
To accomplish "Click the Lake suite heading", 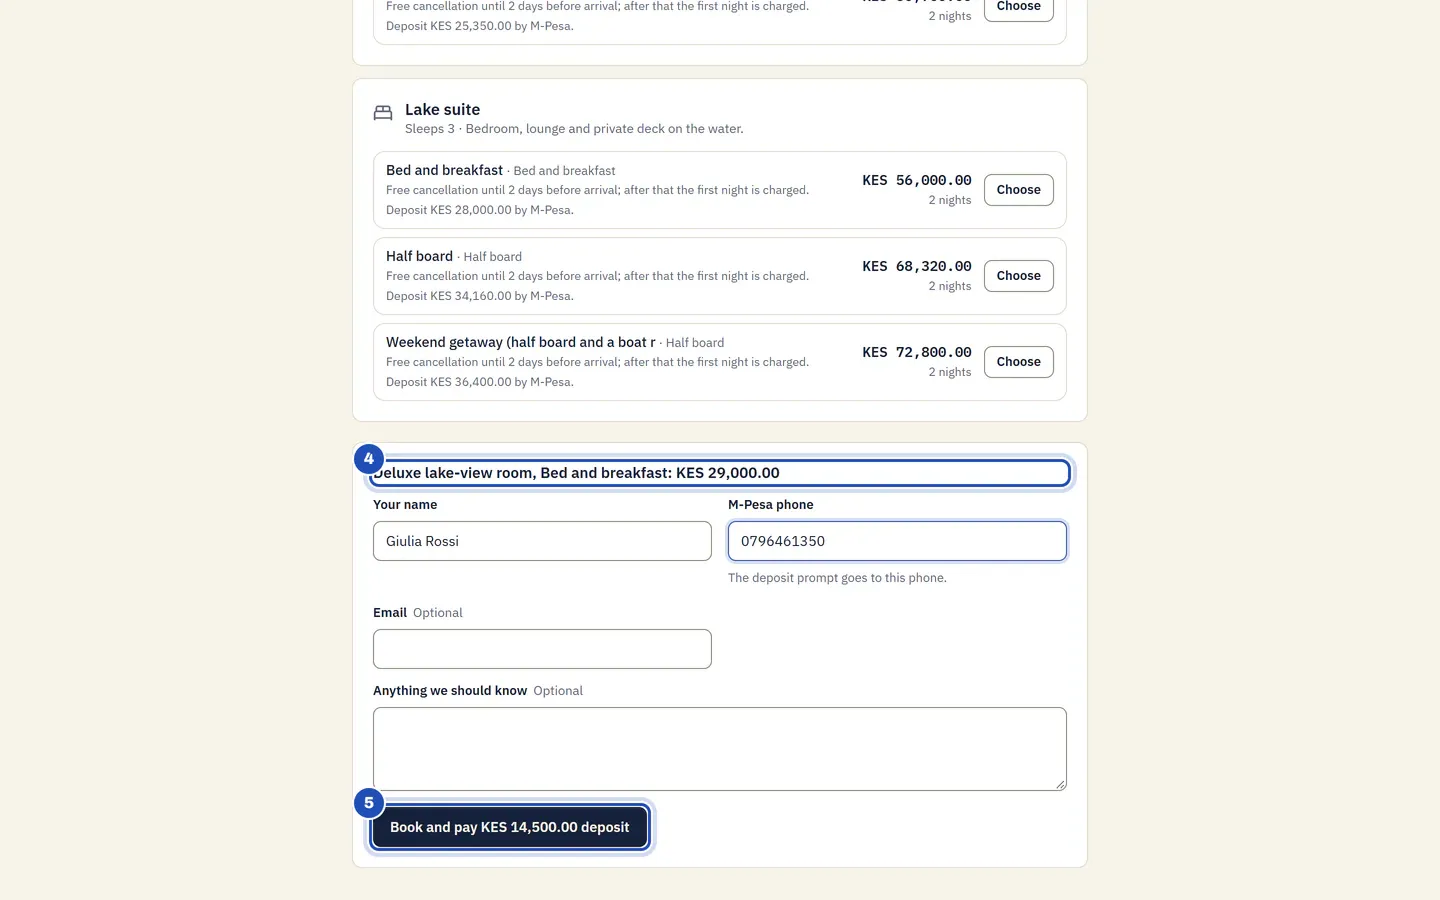I will 442,110.
